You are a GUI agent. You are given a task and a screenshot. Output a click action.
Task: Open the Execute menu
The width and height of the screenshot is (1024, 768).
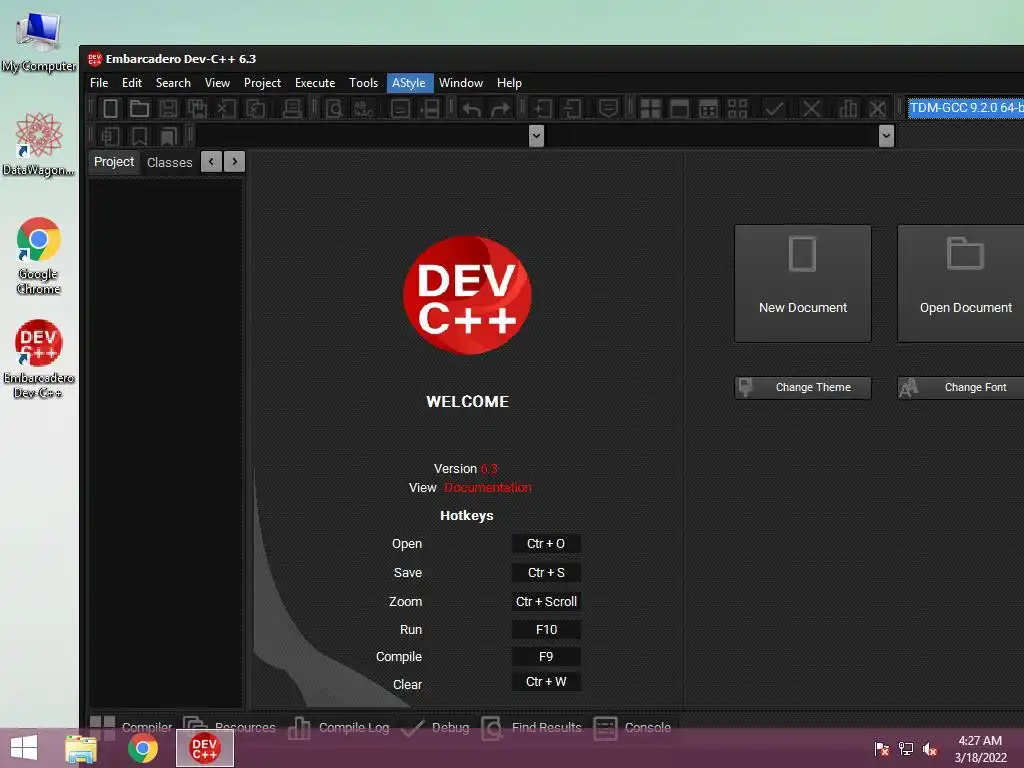coord(315,83)
